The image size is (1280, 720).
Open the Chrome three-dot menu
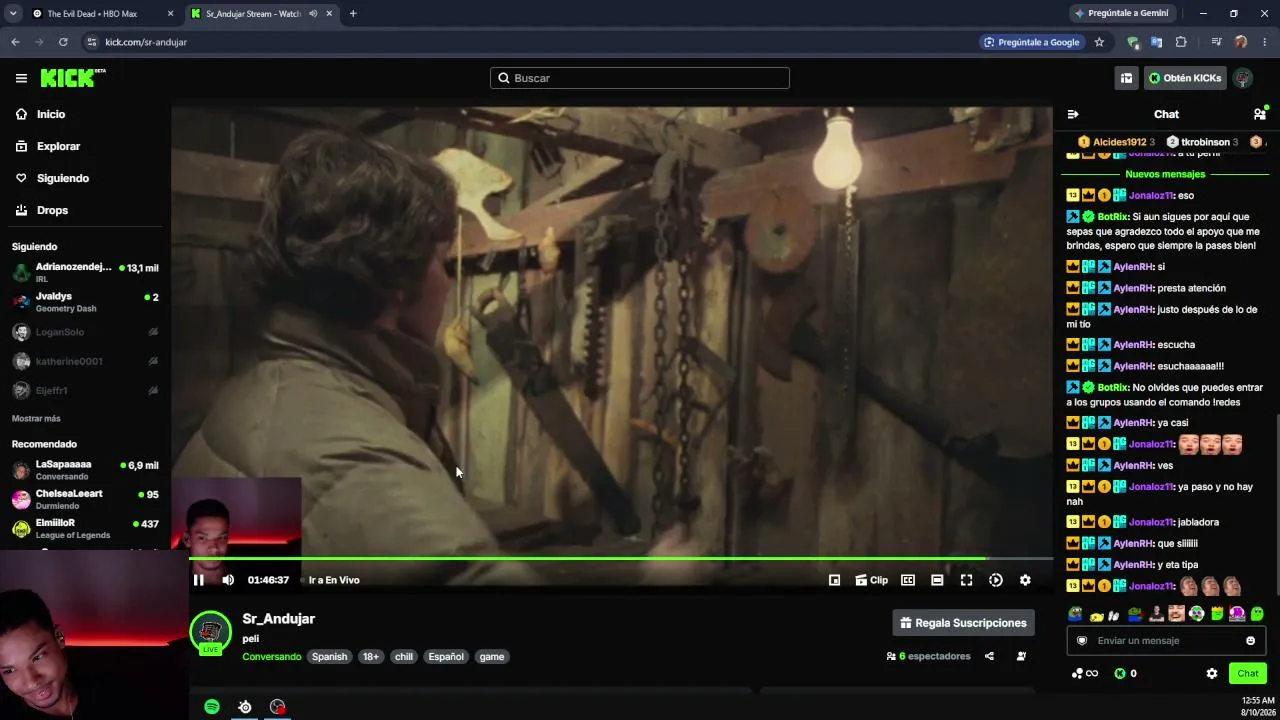1265,42
